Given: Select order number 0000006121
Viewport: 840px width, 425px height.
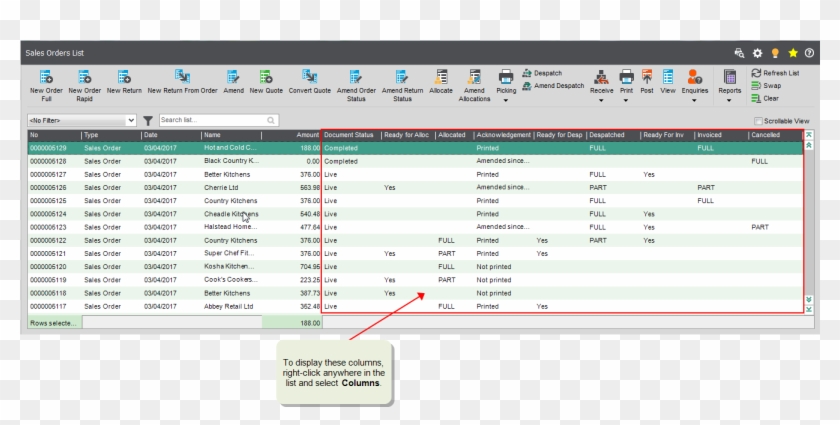Looking at the screenshot, I should pos(415,253).
